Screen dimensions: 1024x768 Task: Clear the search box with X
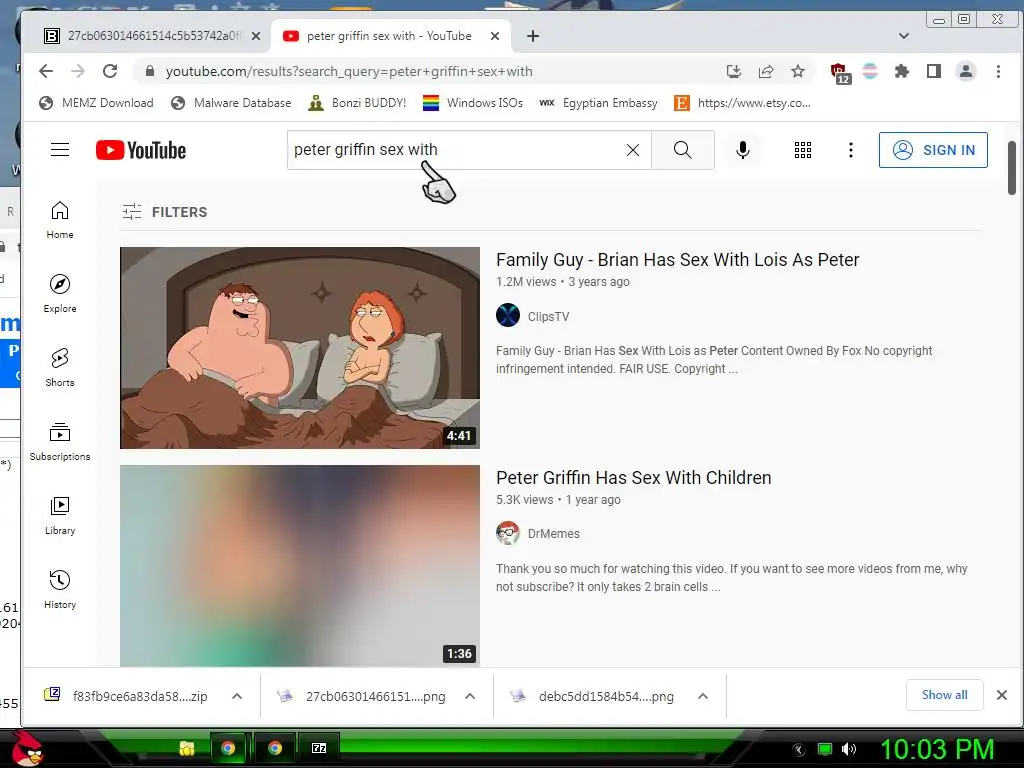(x=632, y=150)
